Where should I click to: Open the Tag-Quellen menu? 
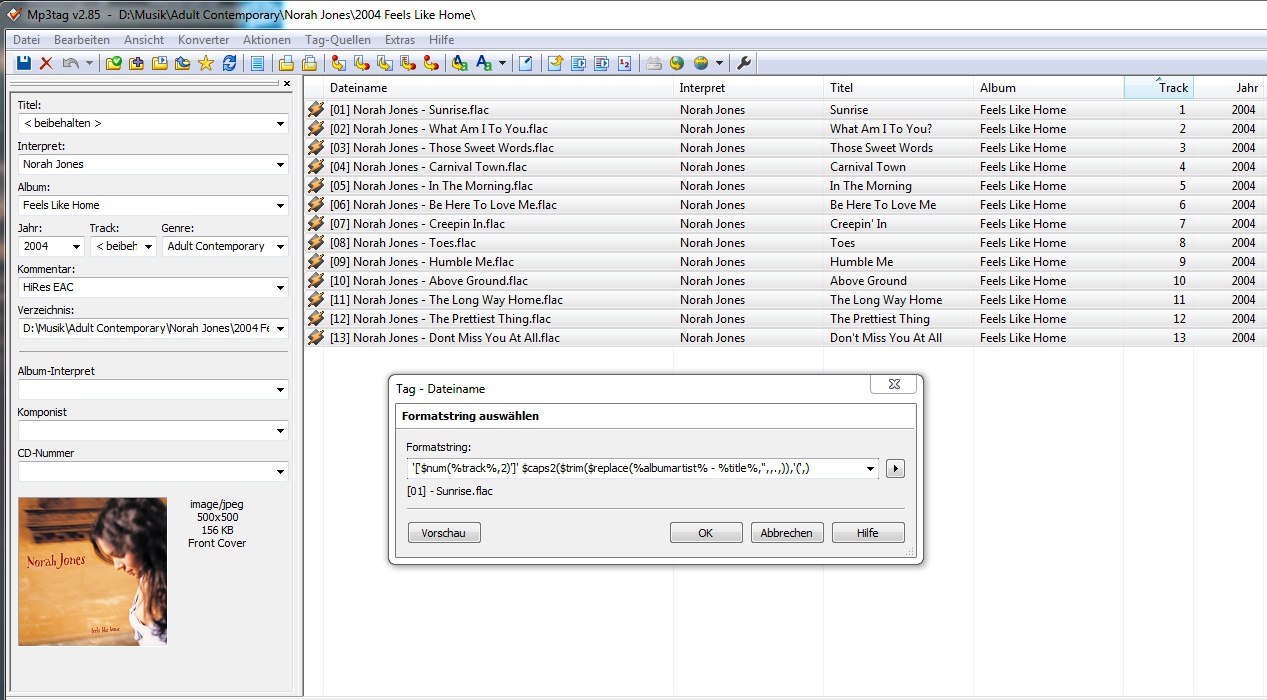coord(337,40)
